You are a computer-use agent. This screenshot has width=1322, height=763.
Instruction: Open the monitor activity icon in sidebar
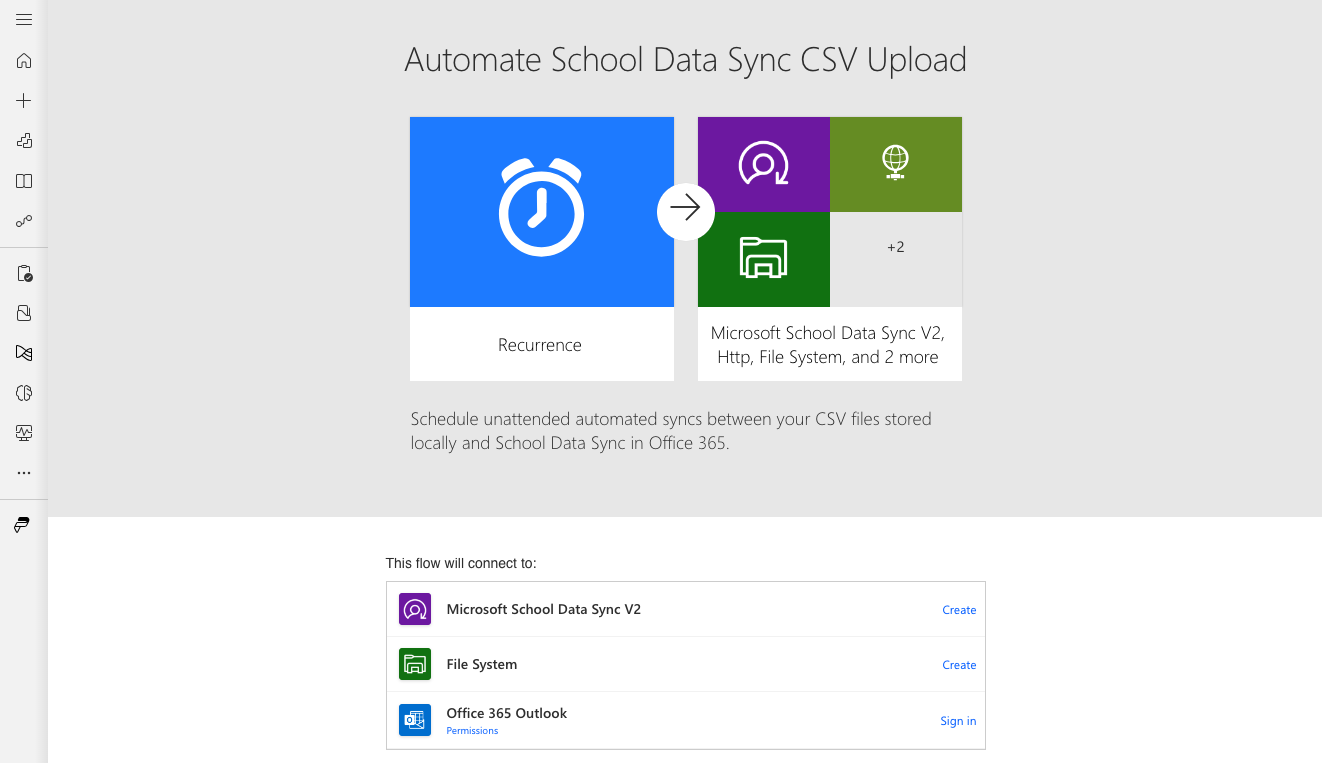[x=24, y=433]
